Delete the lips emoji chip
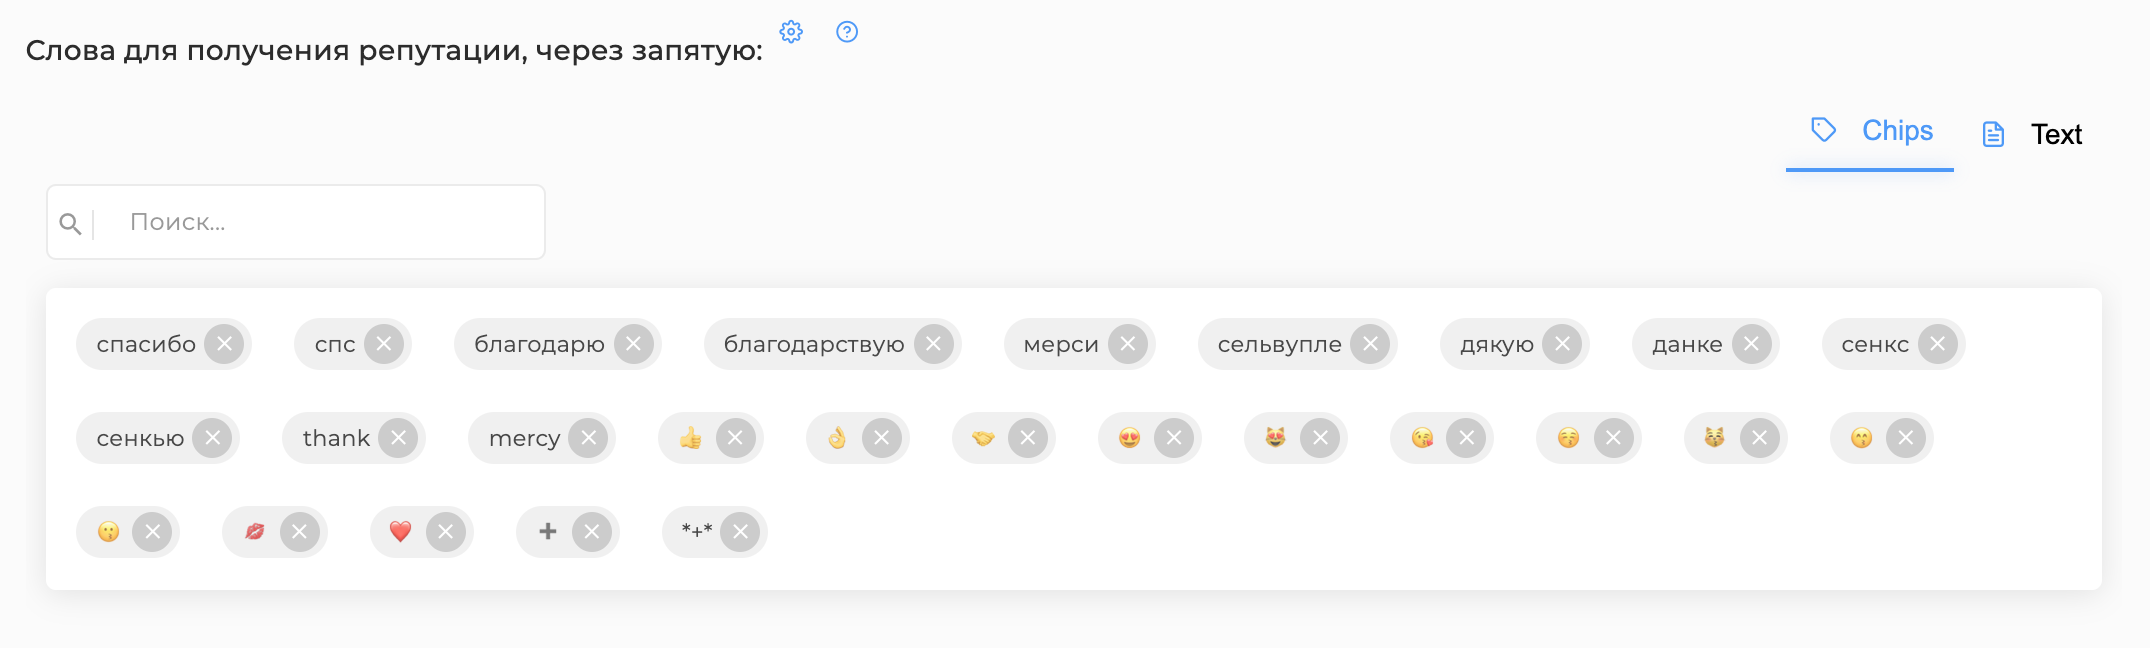2154x648 pixels. pyautogui.click(x=300, y=532)
